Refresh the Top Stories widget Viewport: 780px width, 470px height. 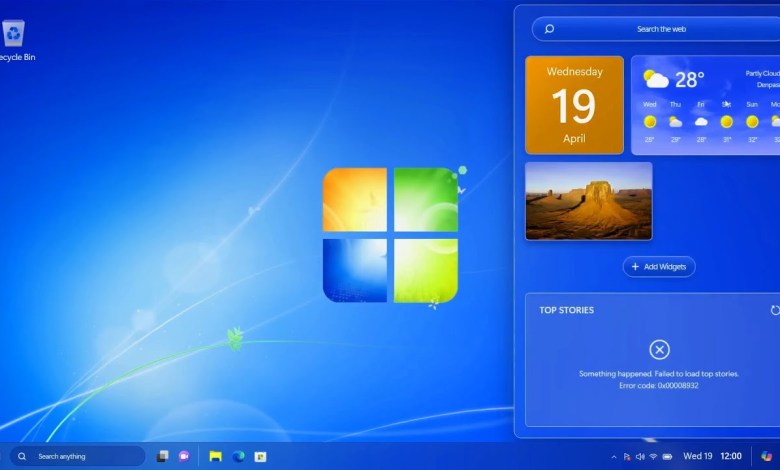click(775, 310)
